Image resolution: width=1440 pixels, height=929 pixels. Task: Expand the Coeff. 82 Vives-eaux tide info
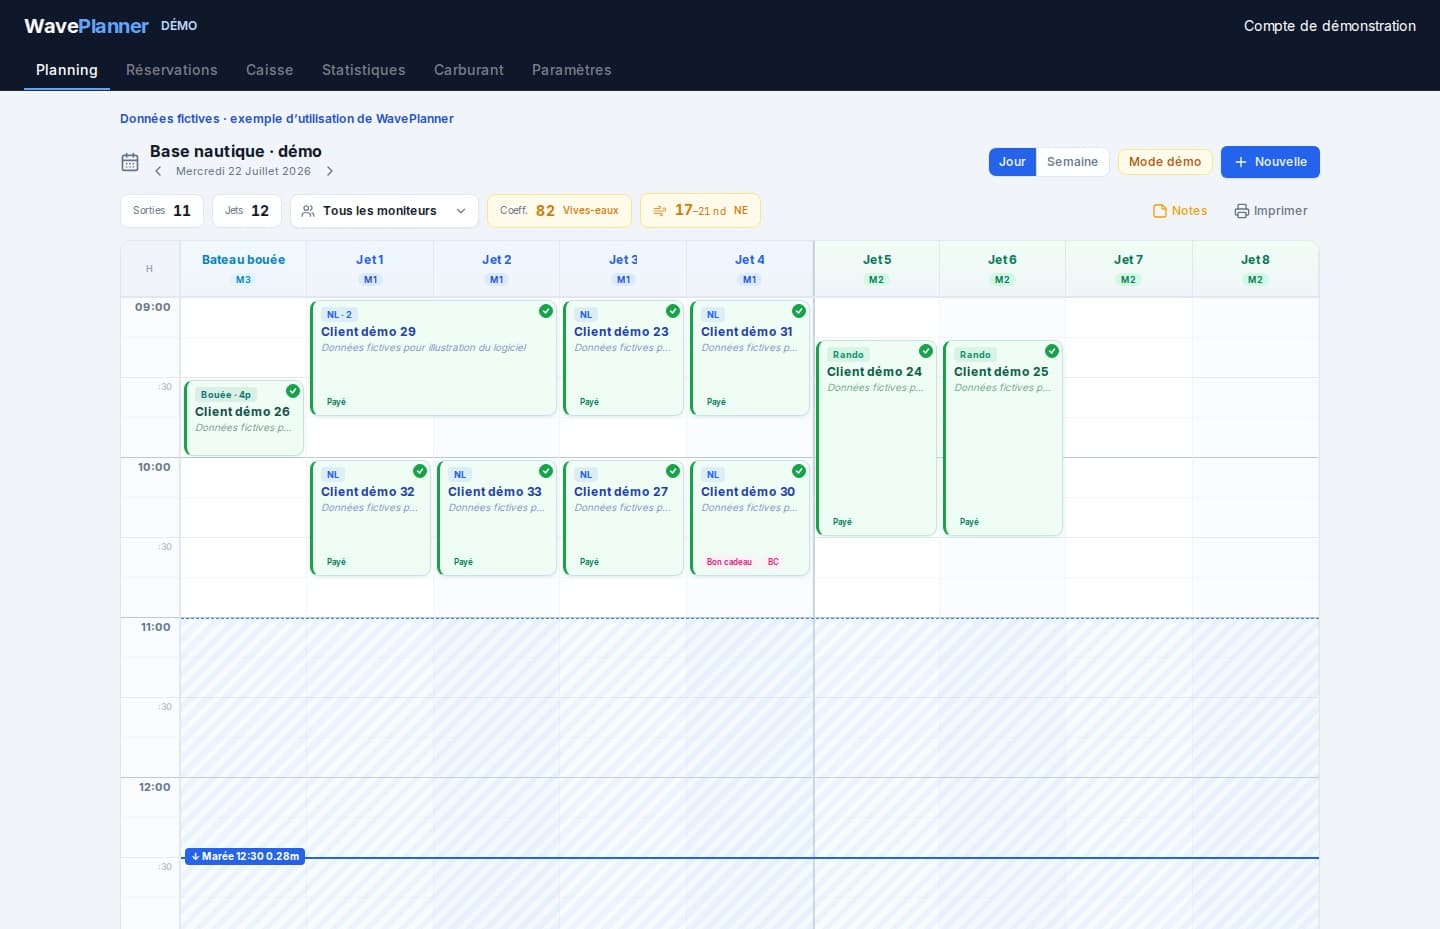tap(559, 211)
